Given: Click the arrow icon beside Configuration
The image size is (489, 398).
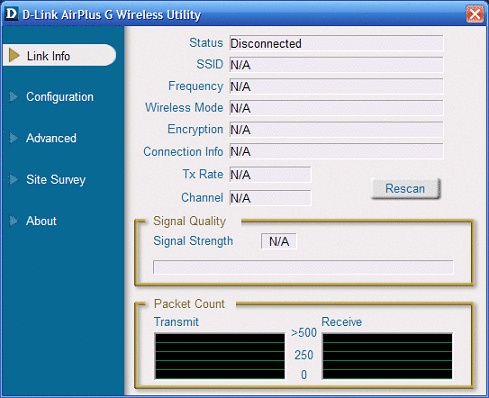Looking at the screenshot, I should (13, 97).
